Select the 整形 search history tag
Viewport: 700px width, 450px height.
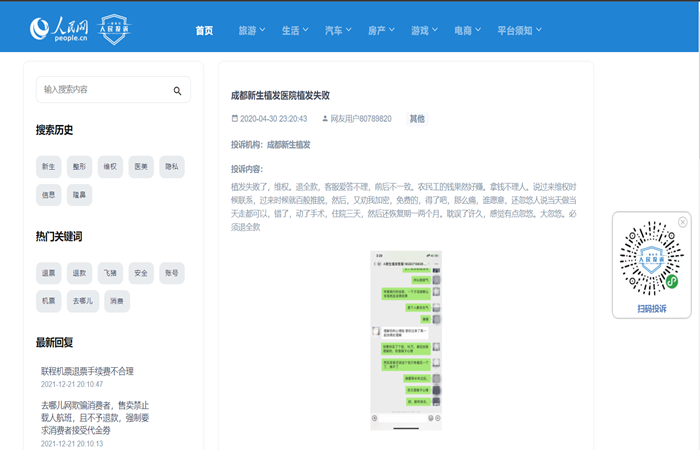(79, 166)
